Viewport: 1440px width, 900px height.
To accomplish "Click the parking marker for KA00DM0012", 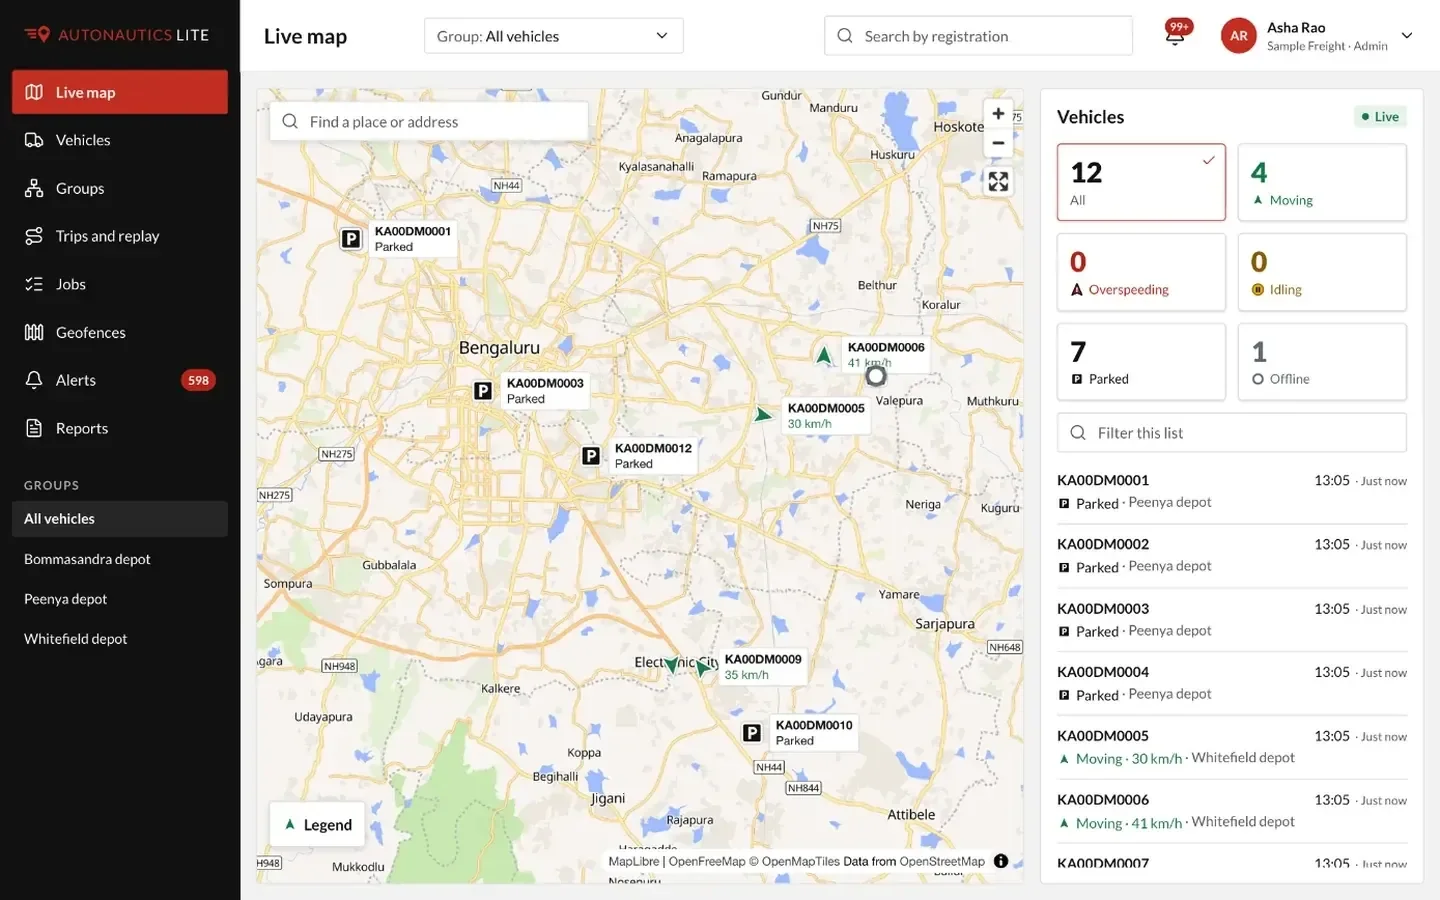I will [591, 456].
